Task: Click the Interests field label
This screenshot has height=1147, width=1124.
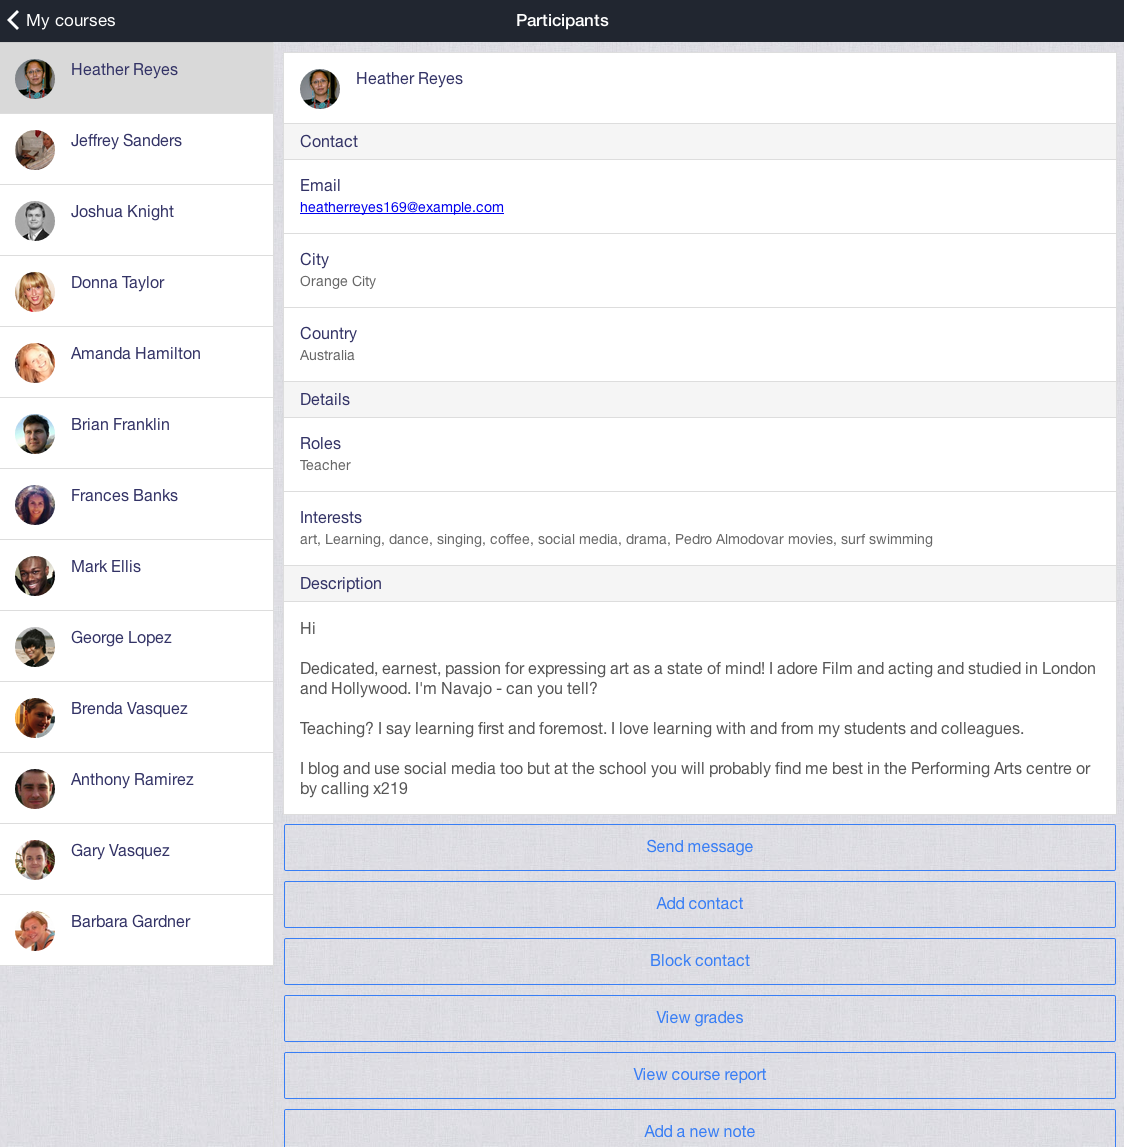Action: coord(331,517)
